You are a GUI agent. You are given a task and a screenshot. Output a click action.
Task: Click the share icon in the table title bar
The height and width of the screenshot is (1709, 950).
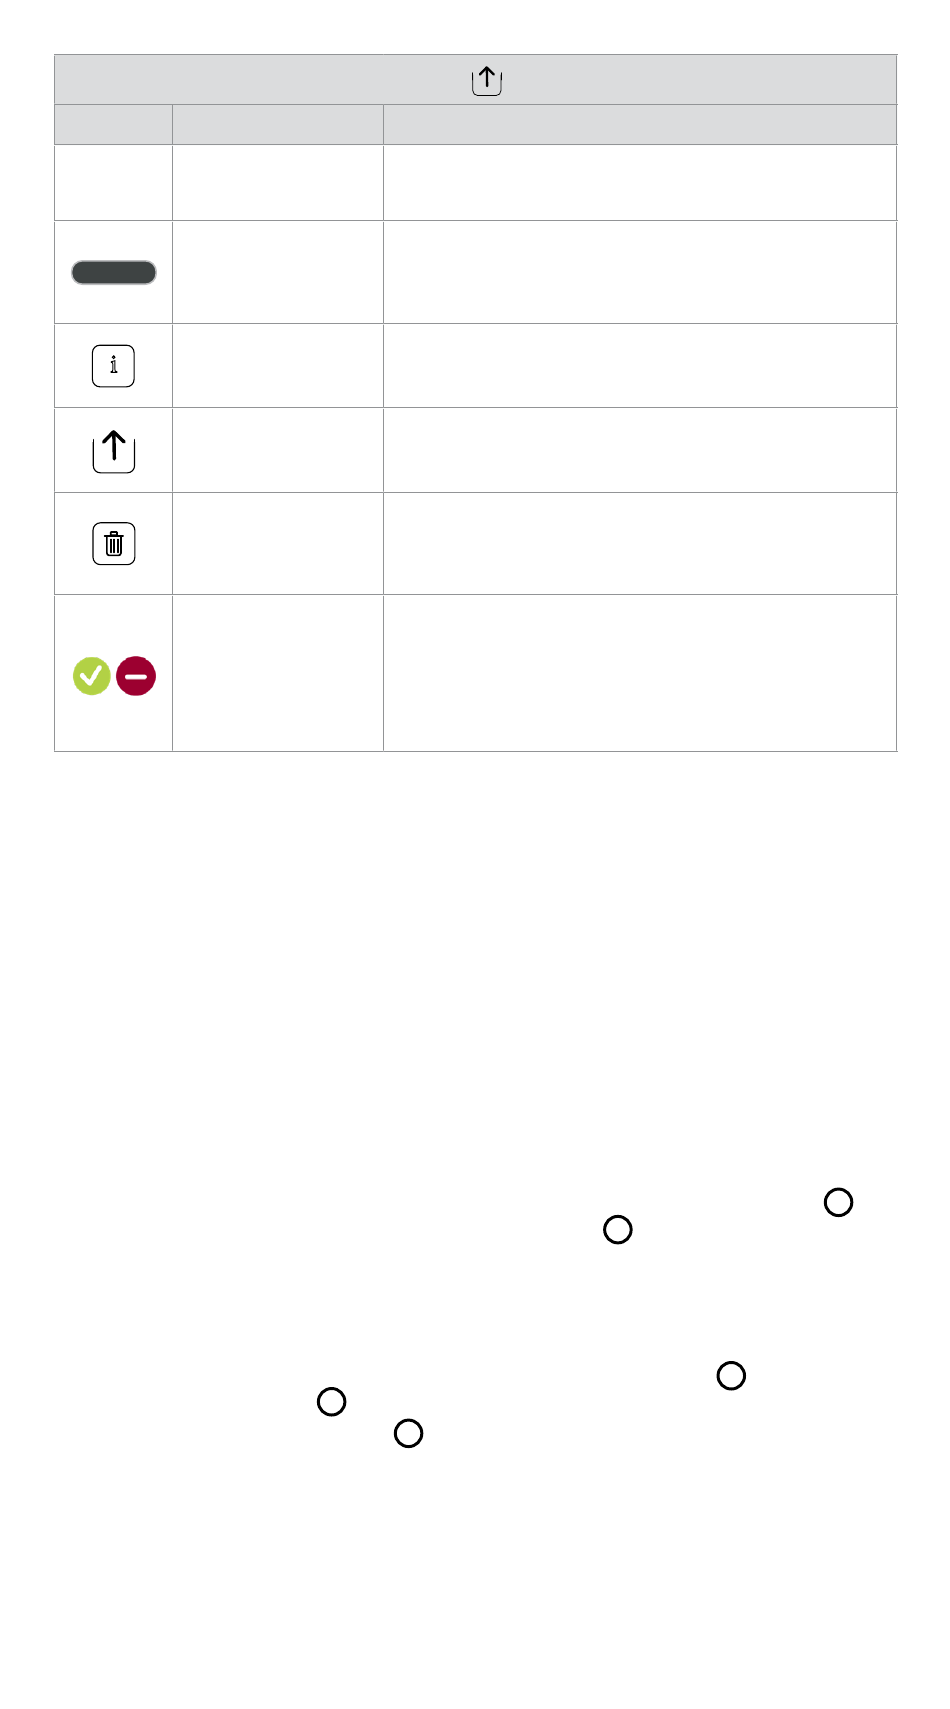(x=487, y=81)
